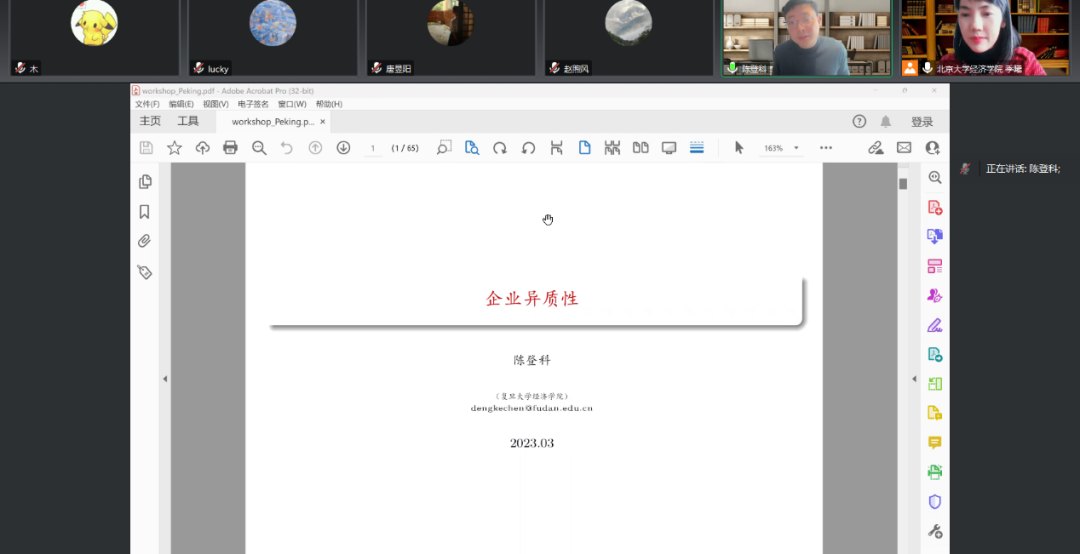Open the 文件(F) menu
This screenshot has width=1080, height=554.
[147, 104]
